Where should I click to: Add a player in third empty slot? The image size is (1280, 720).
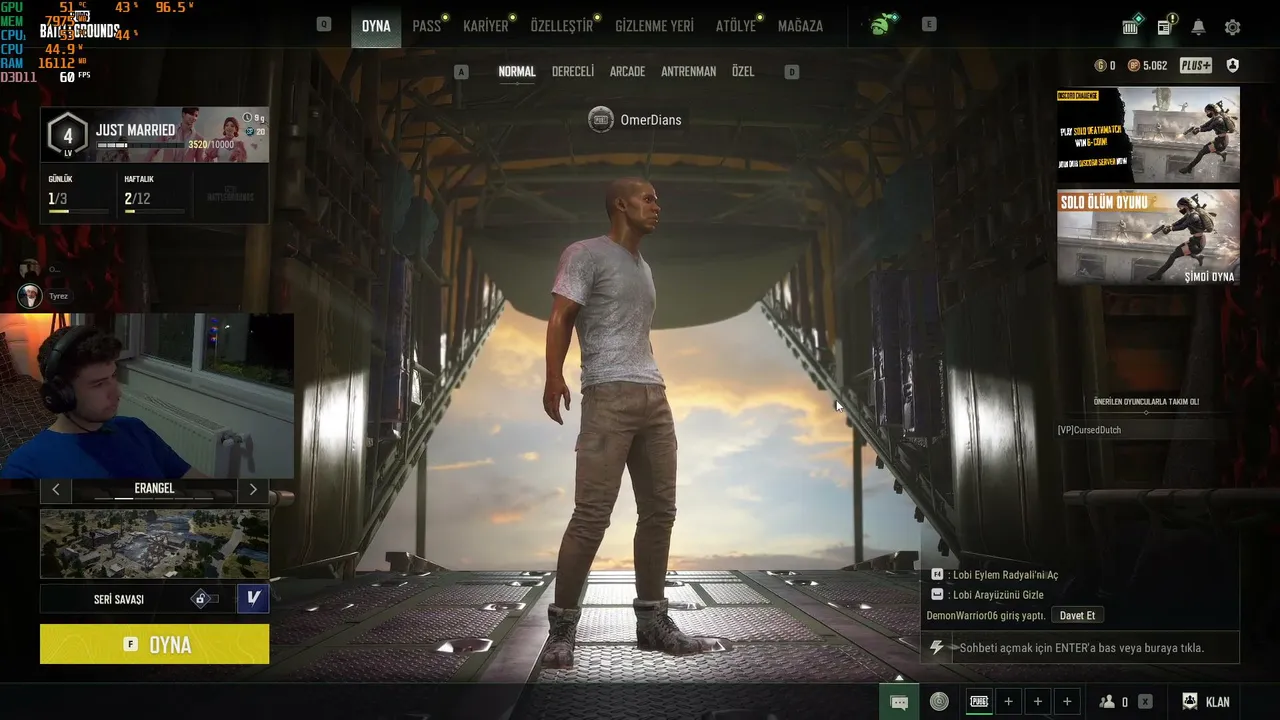pyautogui.click(x=1067, y=702)
